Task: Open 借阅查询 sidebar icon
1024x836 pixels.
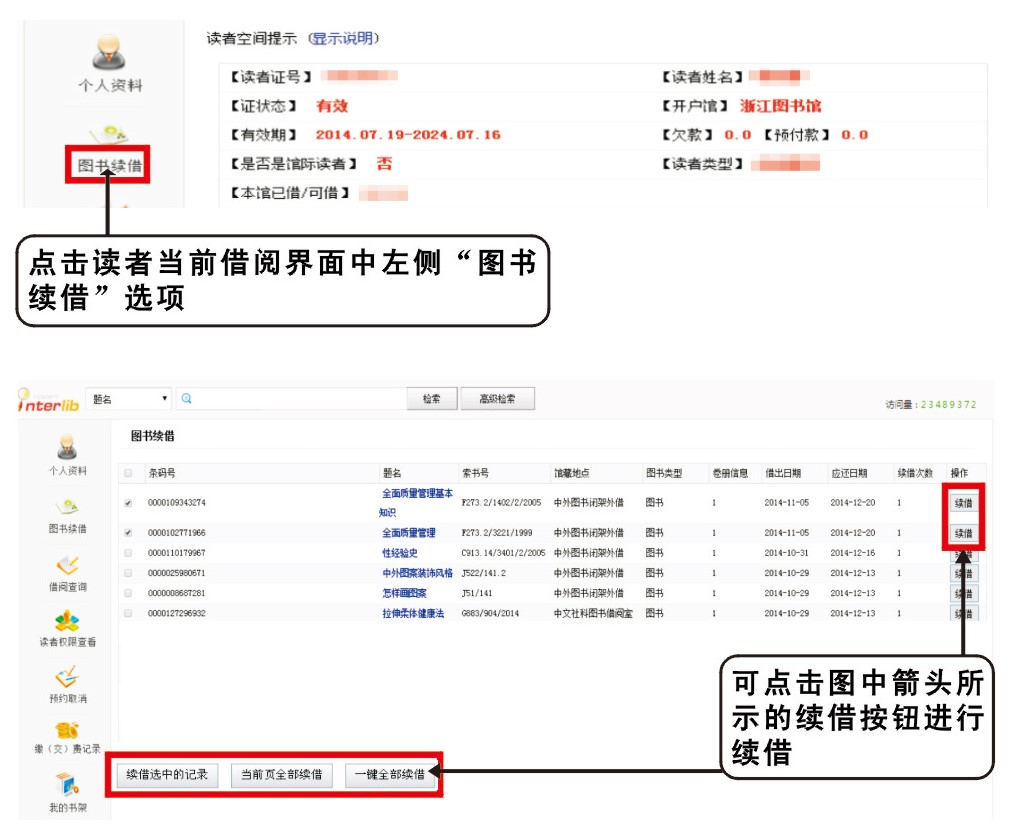Action: tap(67, 565)
